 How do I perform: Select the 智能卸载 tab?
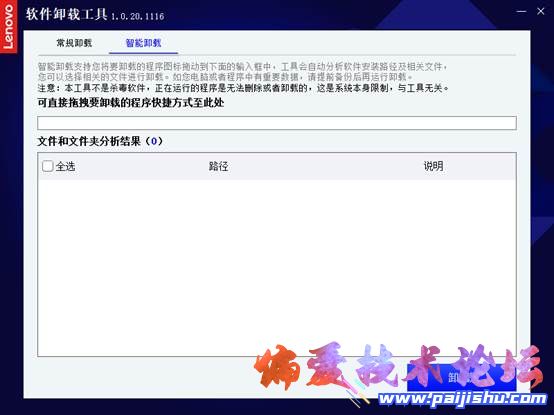coord(143,43)
